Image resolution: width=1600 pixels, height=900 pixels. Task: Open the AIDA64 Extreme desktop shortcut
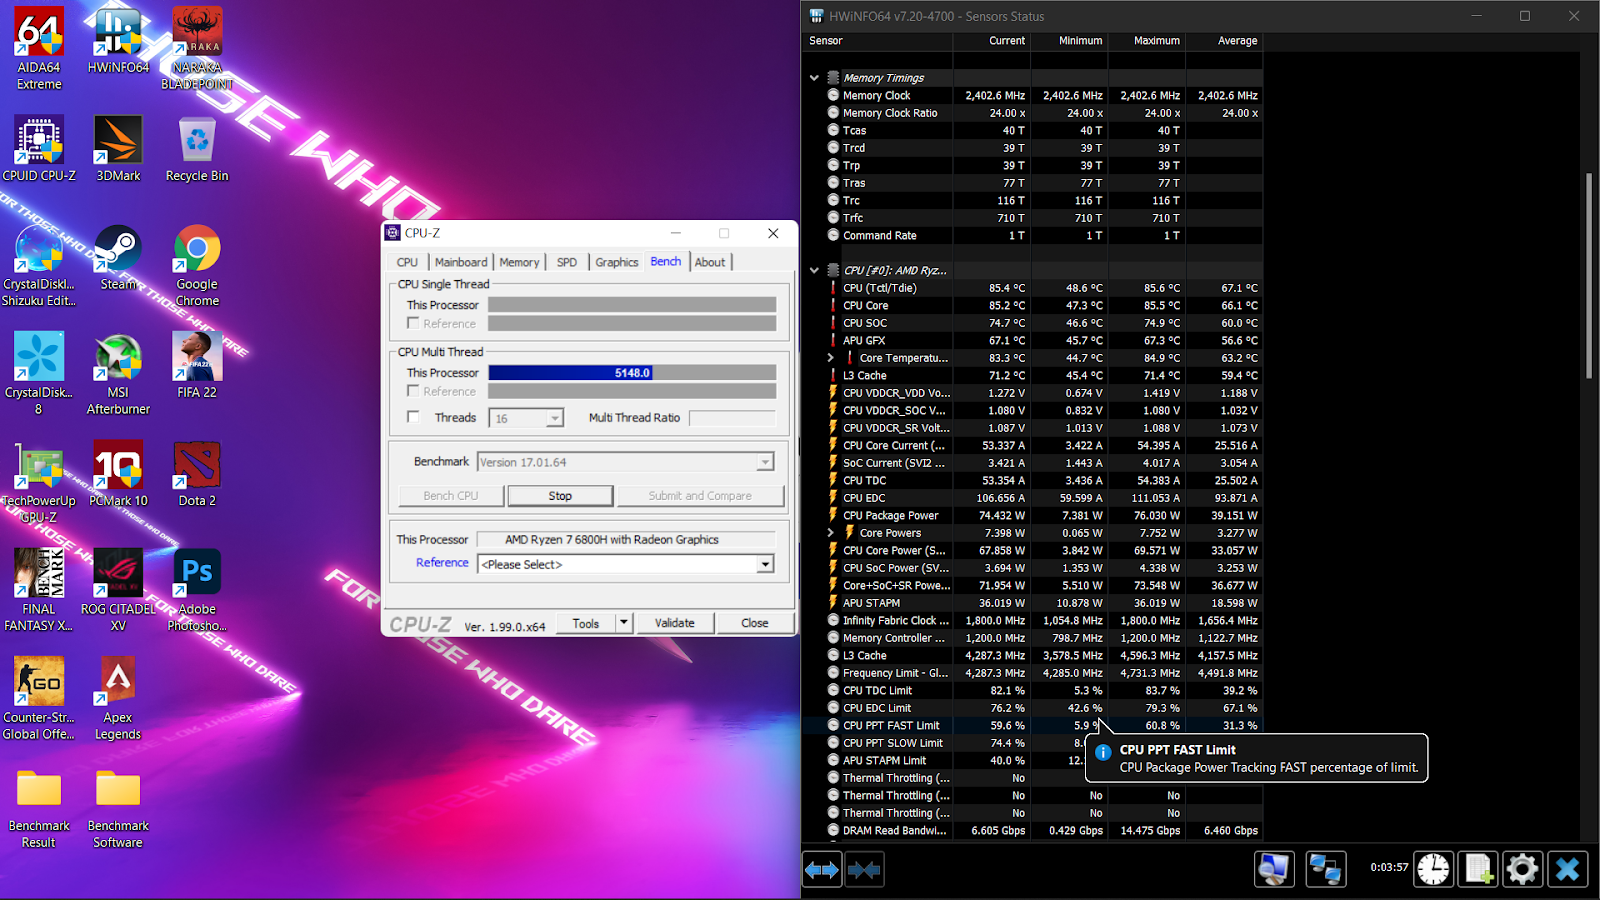[39, 48]
